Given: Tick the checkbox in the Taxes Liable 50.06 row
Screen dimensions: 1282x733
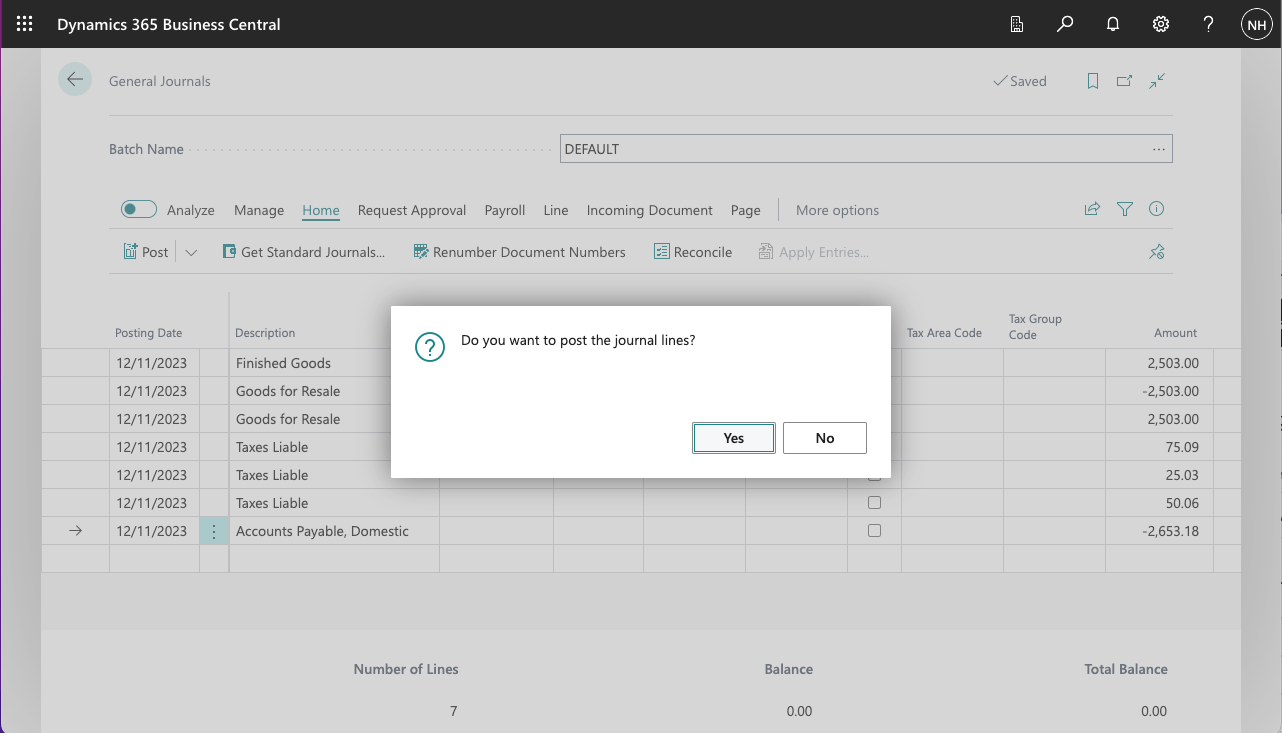Looking at the screenshot, I should pos(874,503).
